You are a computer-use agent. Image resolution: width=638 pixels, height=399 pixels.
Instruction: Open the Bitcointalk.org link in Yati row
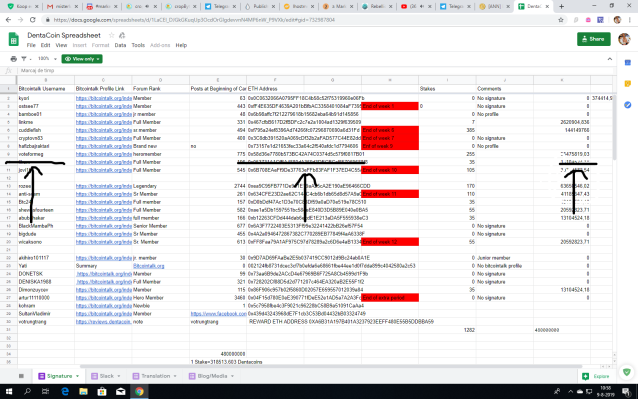coord(149,266)
